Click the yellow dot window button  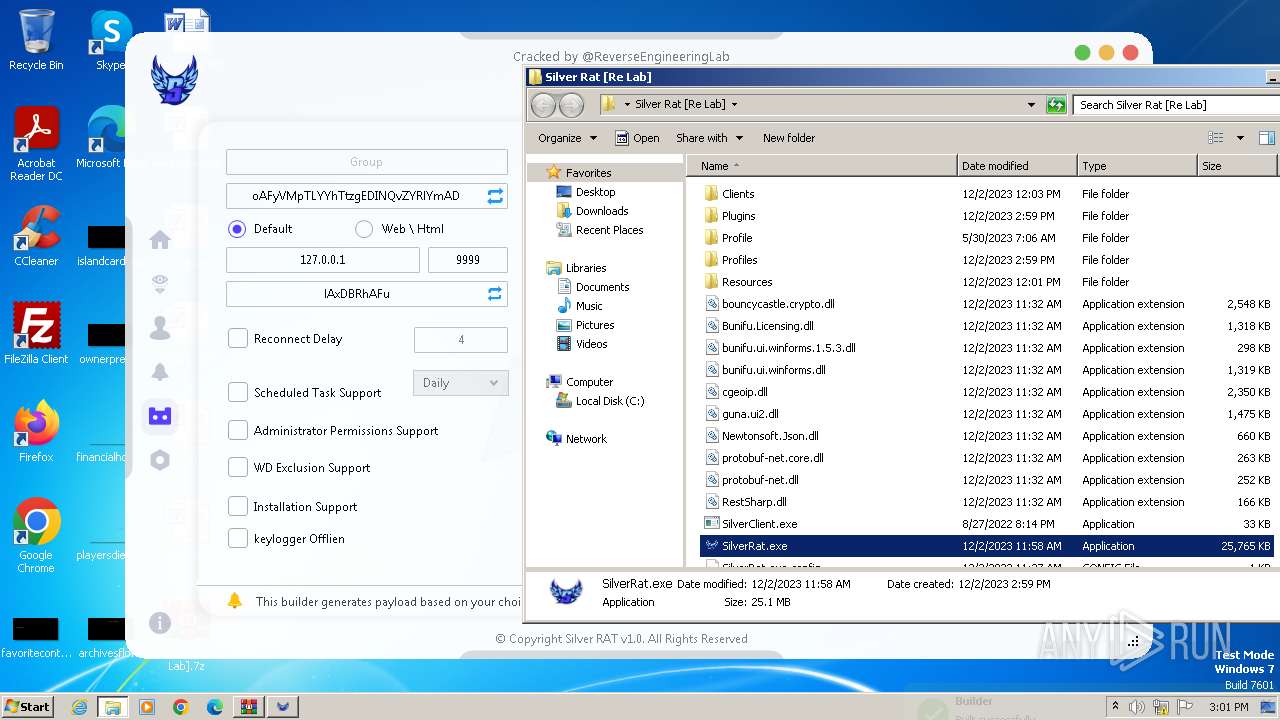coord(1106,52)
